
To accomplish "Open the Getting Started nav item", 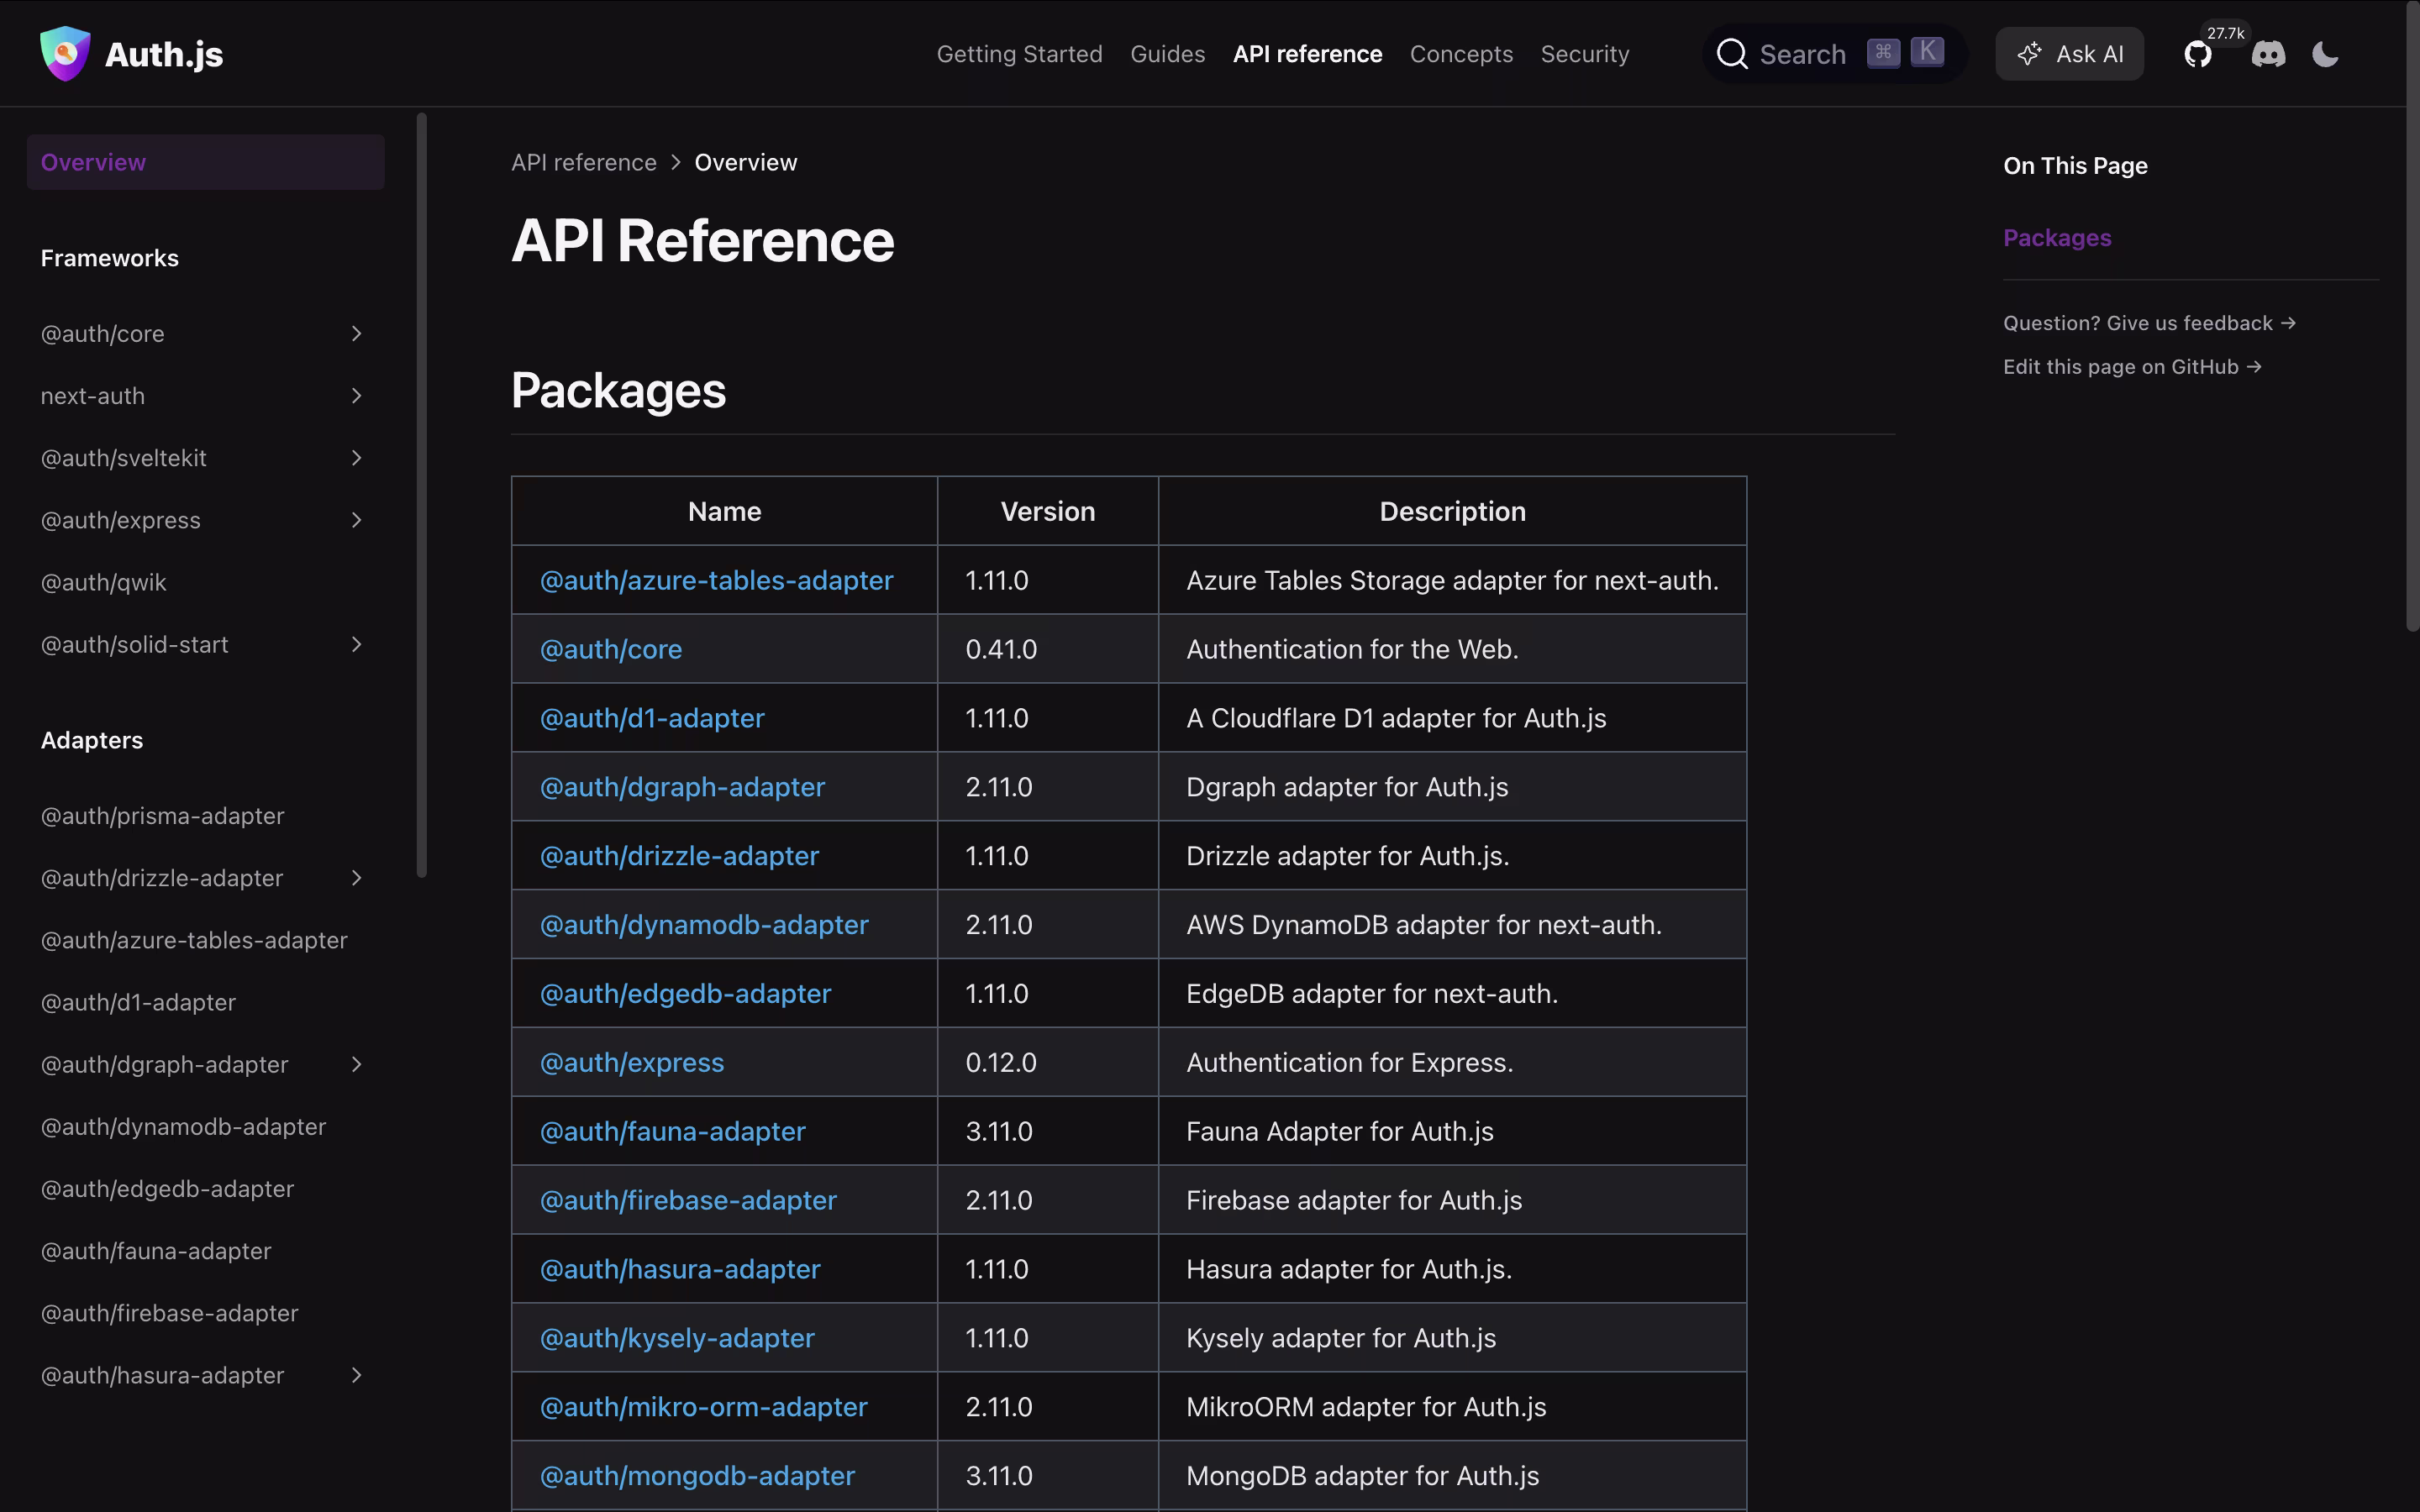I will click(1019, 54).
